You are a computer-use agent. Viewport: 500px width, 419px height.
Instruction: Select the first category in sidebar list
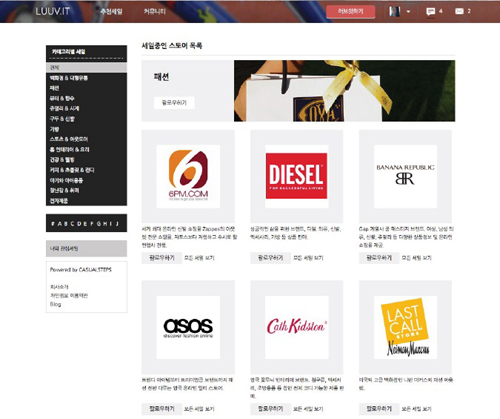click(86, 68)
